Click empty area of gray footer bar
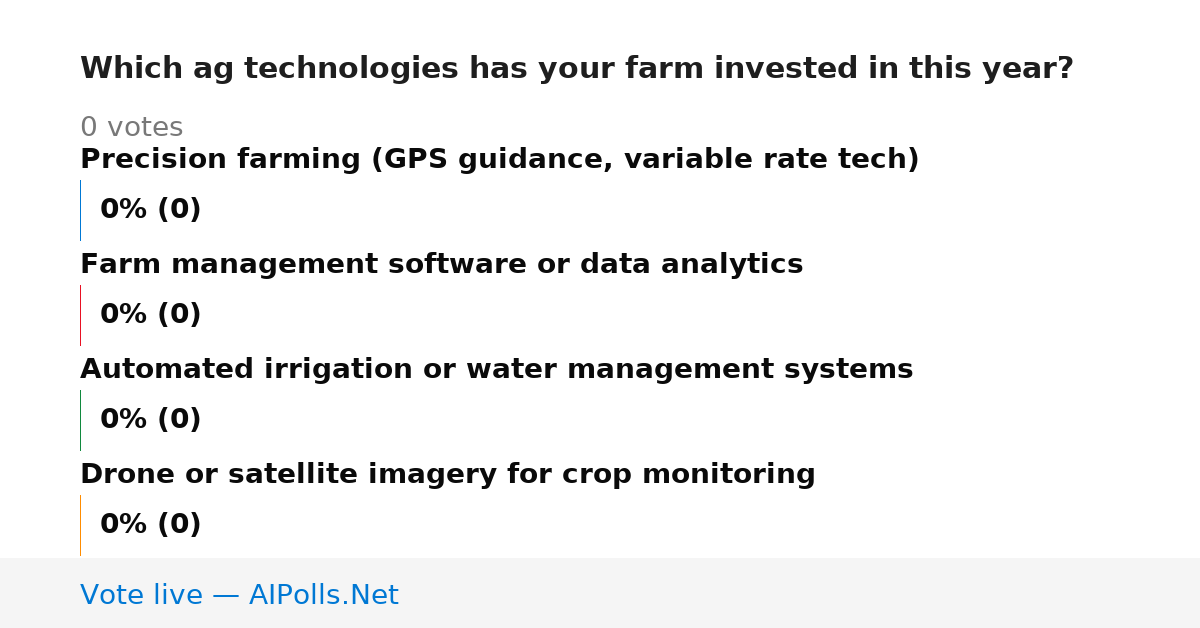 click(800, 594)
